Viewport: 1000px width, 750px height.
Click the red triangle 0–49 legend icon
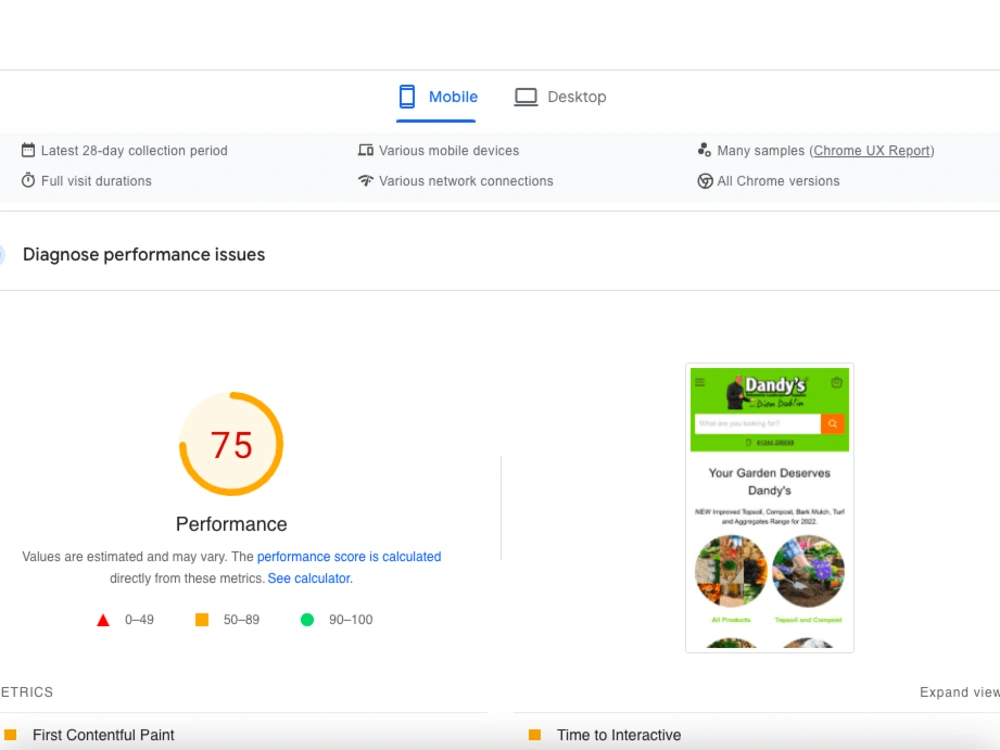(103, 620)
